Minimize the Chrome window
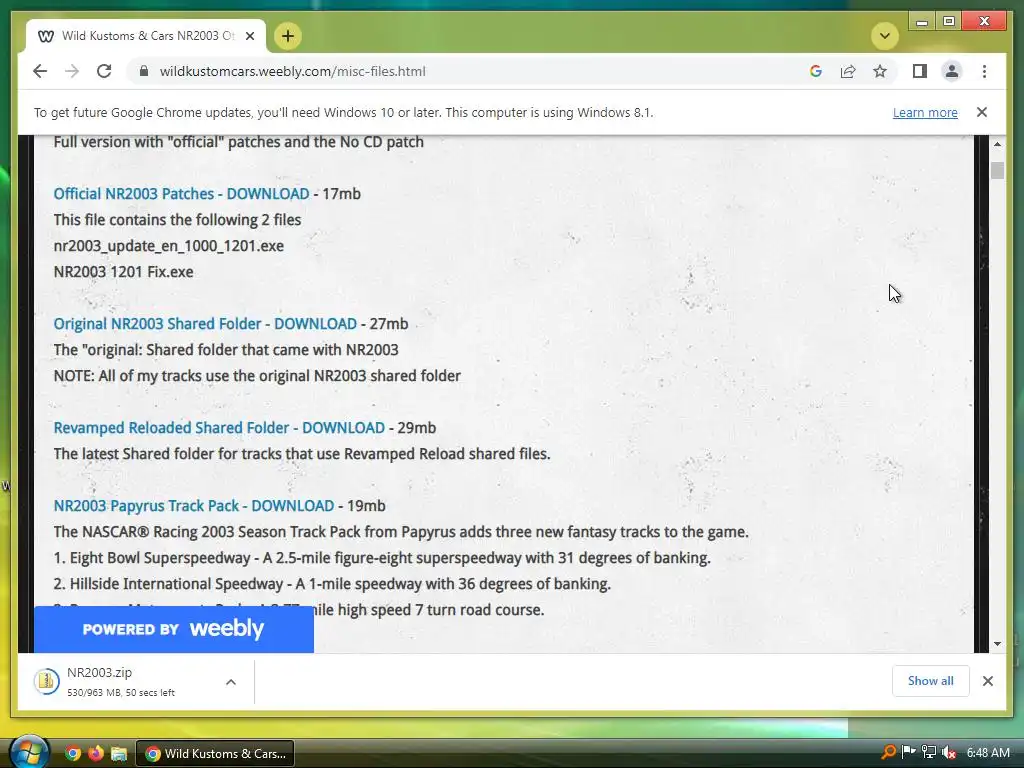The height and width of the screenshot is (768, 1024). point(922,22)
